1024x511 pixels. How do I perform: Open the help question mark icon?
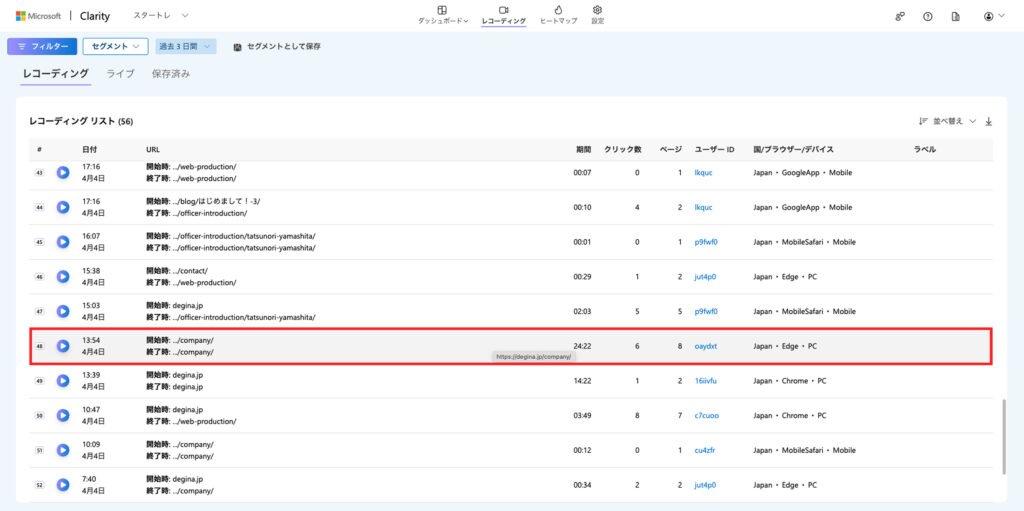point(927,16)
